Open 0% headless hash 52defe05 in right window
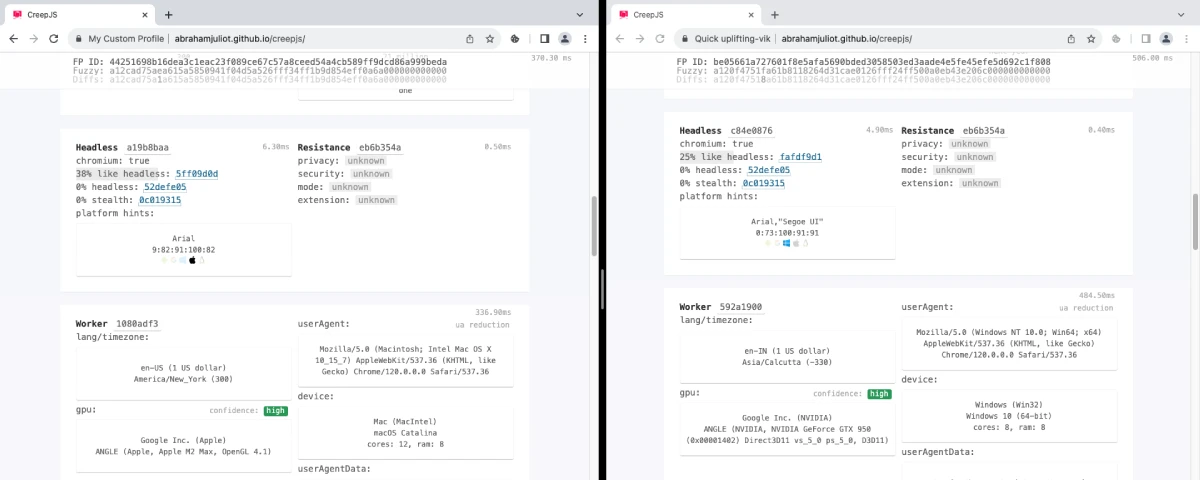Viewport: 1200px width, 480px height. [x=769, y=169]
